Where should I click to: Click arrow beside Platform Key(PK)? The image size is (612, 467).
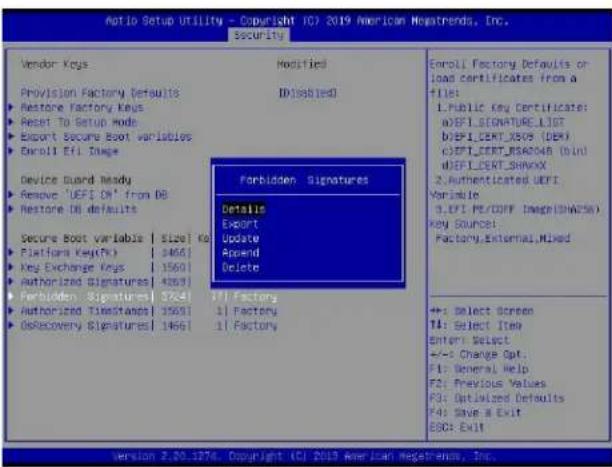11,252
